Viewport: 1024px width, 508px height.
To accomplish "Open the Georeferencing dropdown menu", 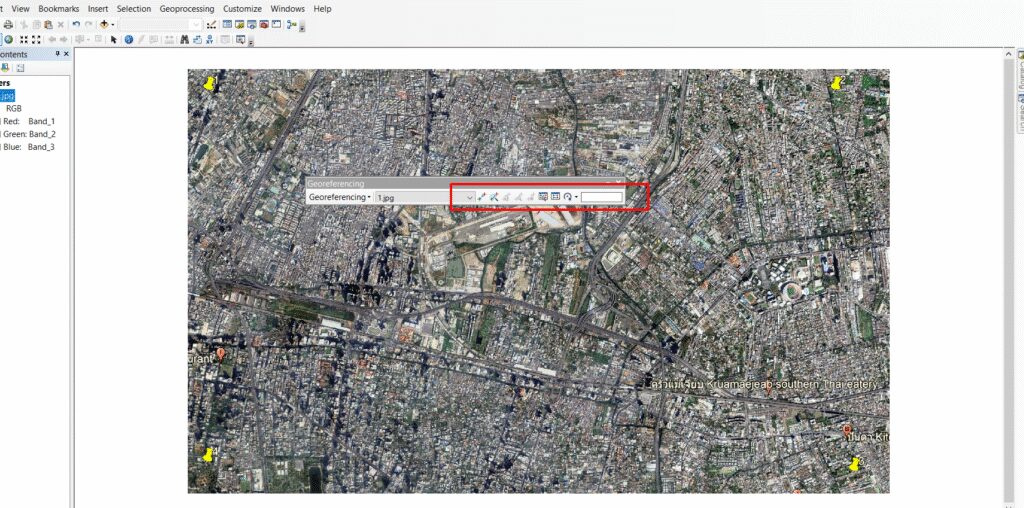I will [x=340, y=197].
